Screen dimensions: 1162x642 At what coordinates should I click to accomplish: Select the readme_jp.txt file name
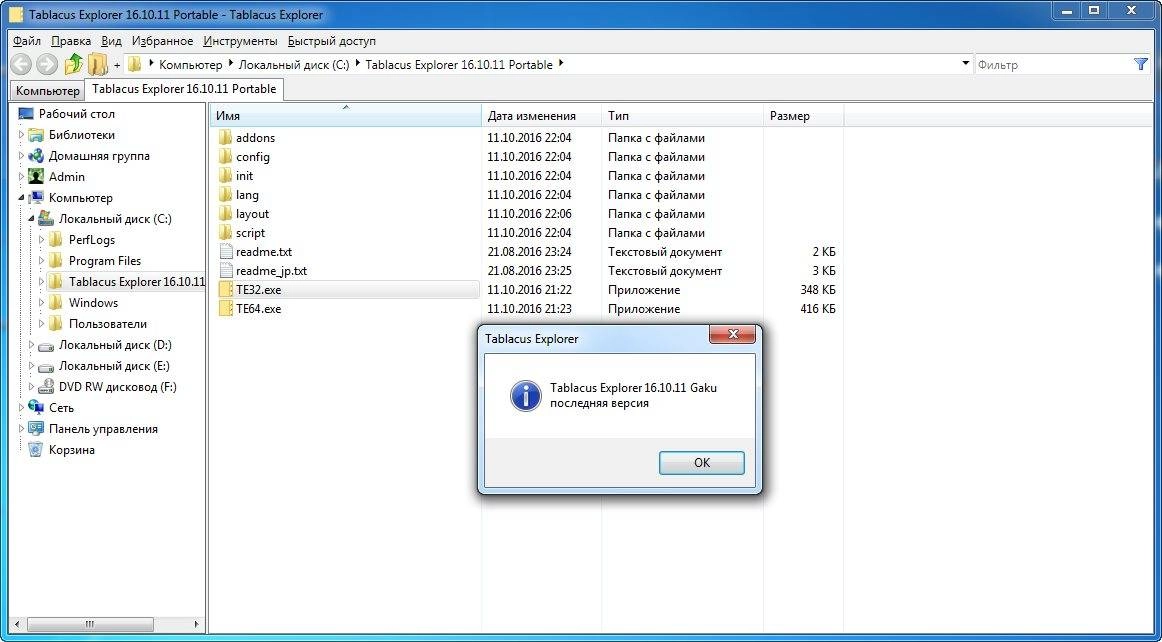click(271, 271)
